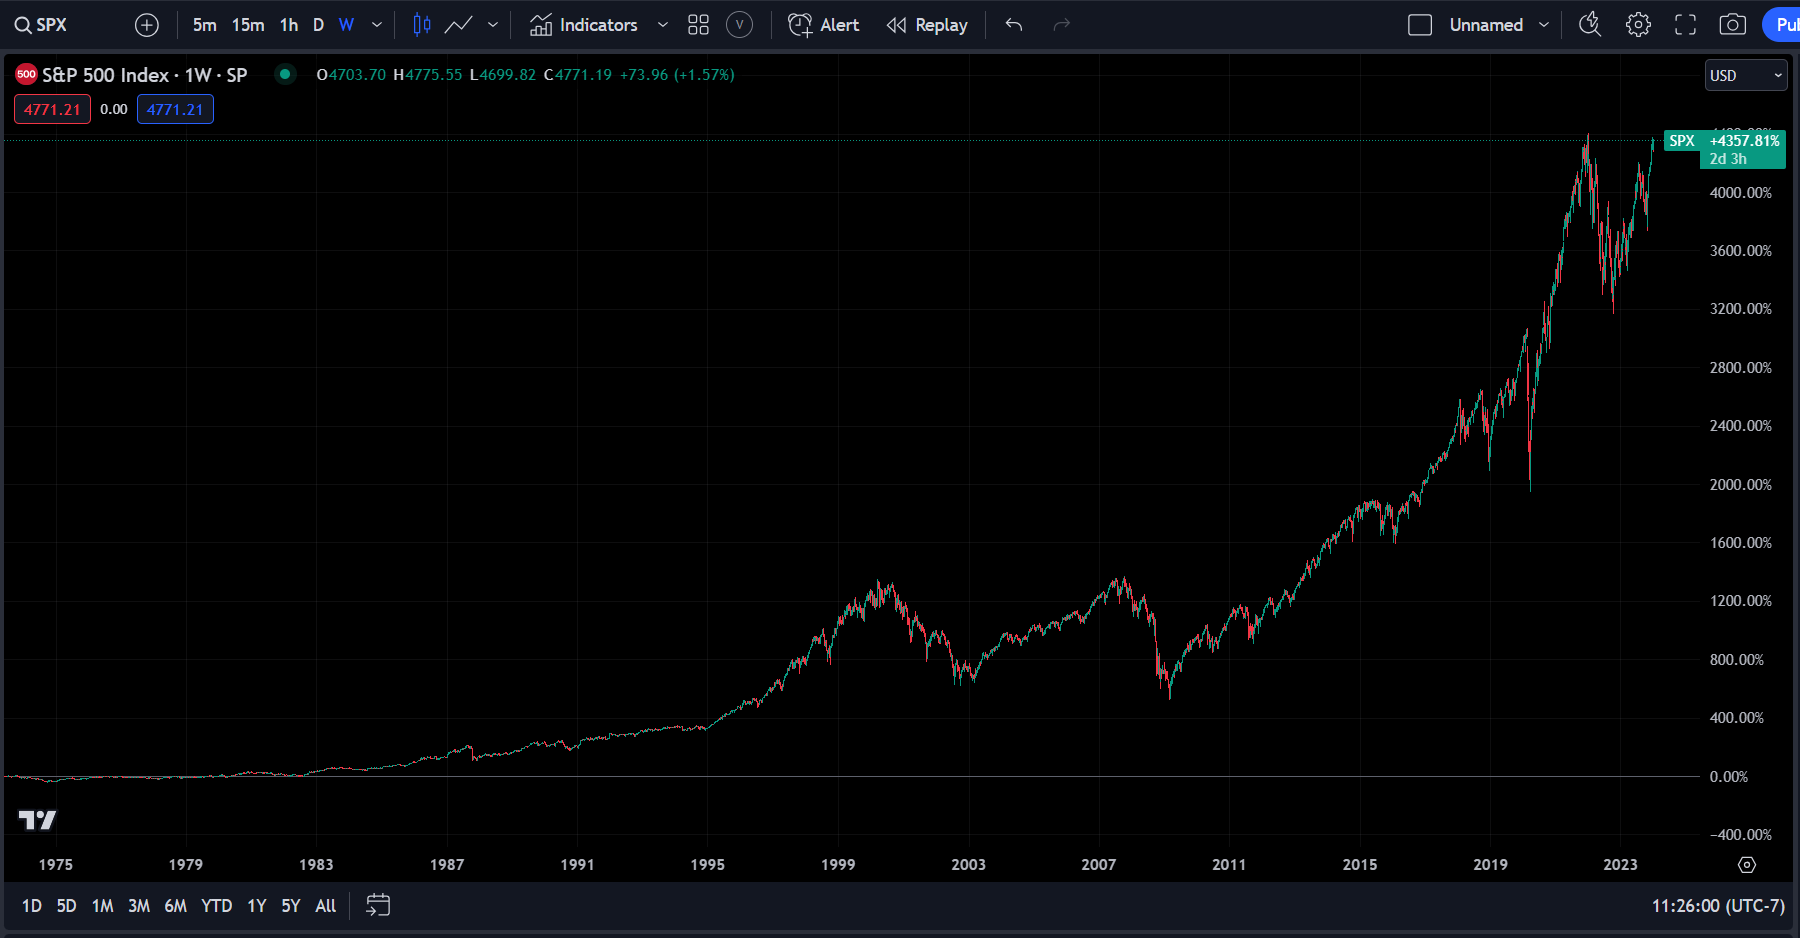Image resolution: width=1800 pixels, height=938 pixels.
Task: Expand the layout management dropdown arrow
Action: coord(1544,25)
